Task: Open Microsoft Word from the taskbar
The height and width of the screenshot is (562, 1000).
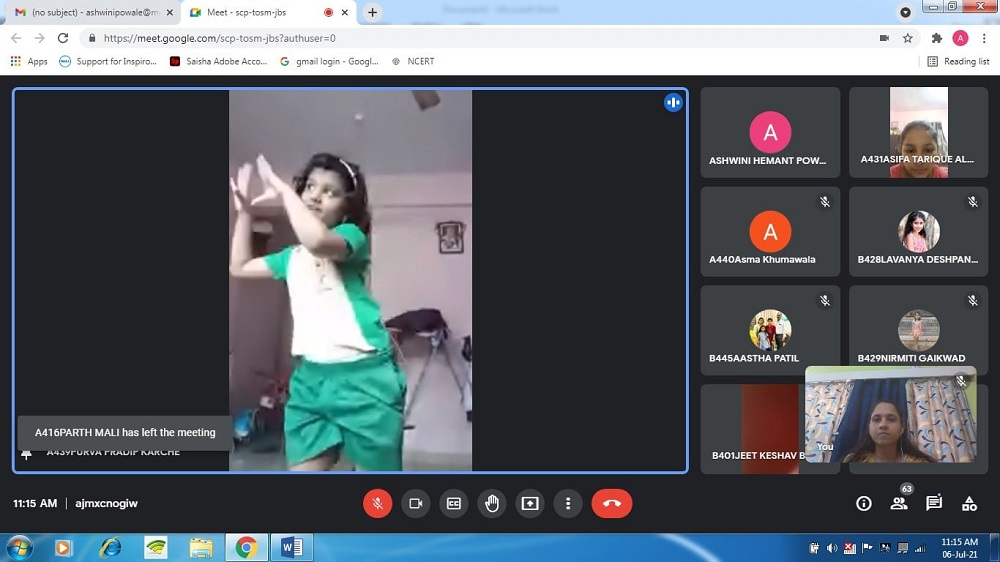Action: coord(292,547)
